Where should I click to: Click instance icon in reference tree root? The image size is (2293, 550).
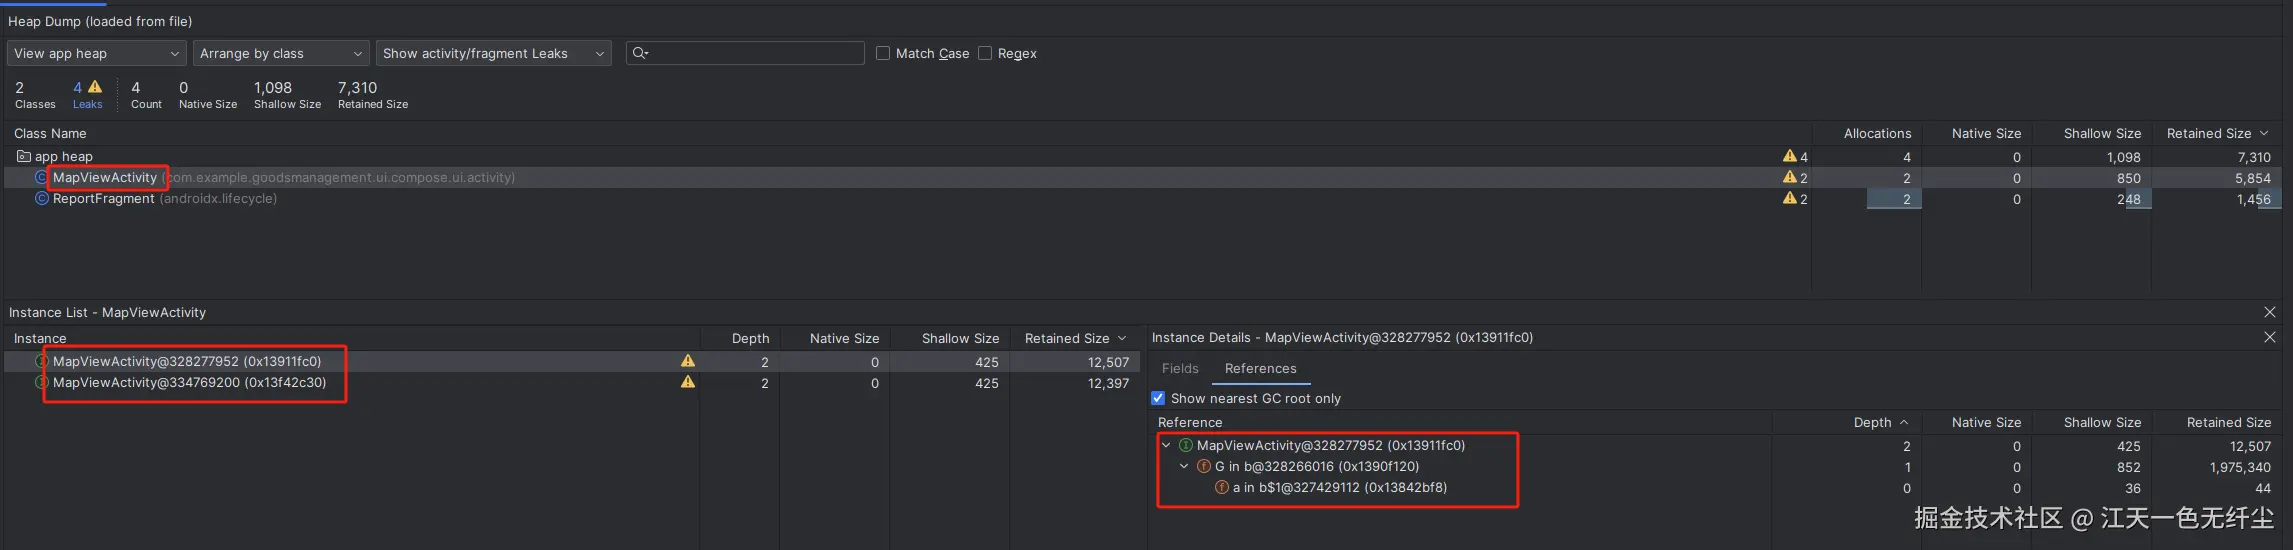tap(1186, 445)
